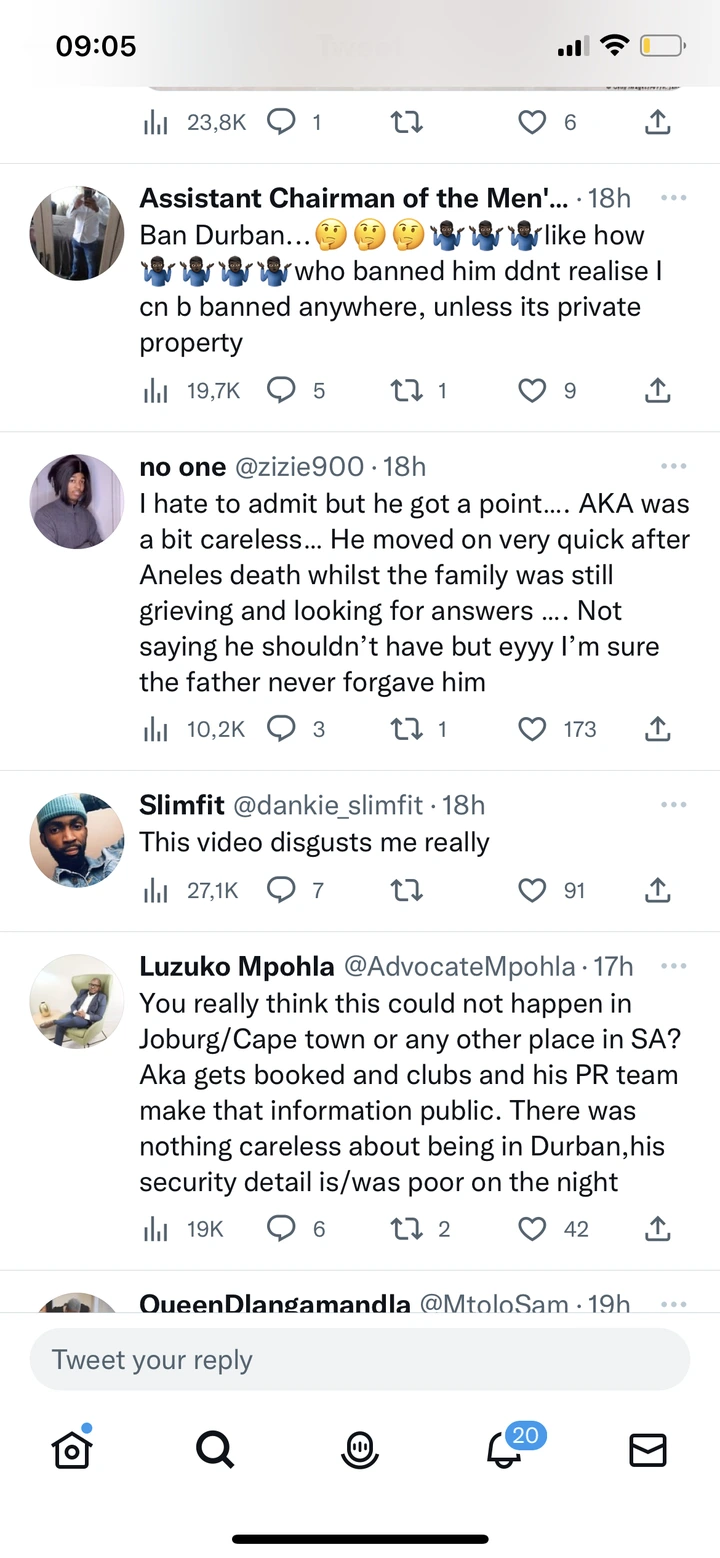Open more options menu on Slimfit's tweet

[673, 804]
